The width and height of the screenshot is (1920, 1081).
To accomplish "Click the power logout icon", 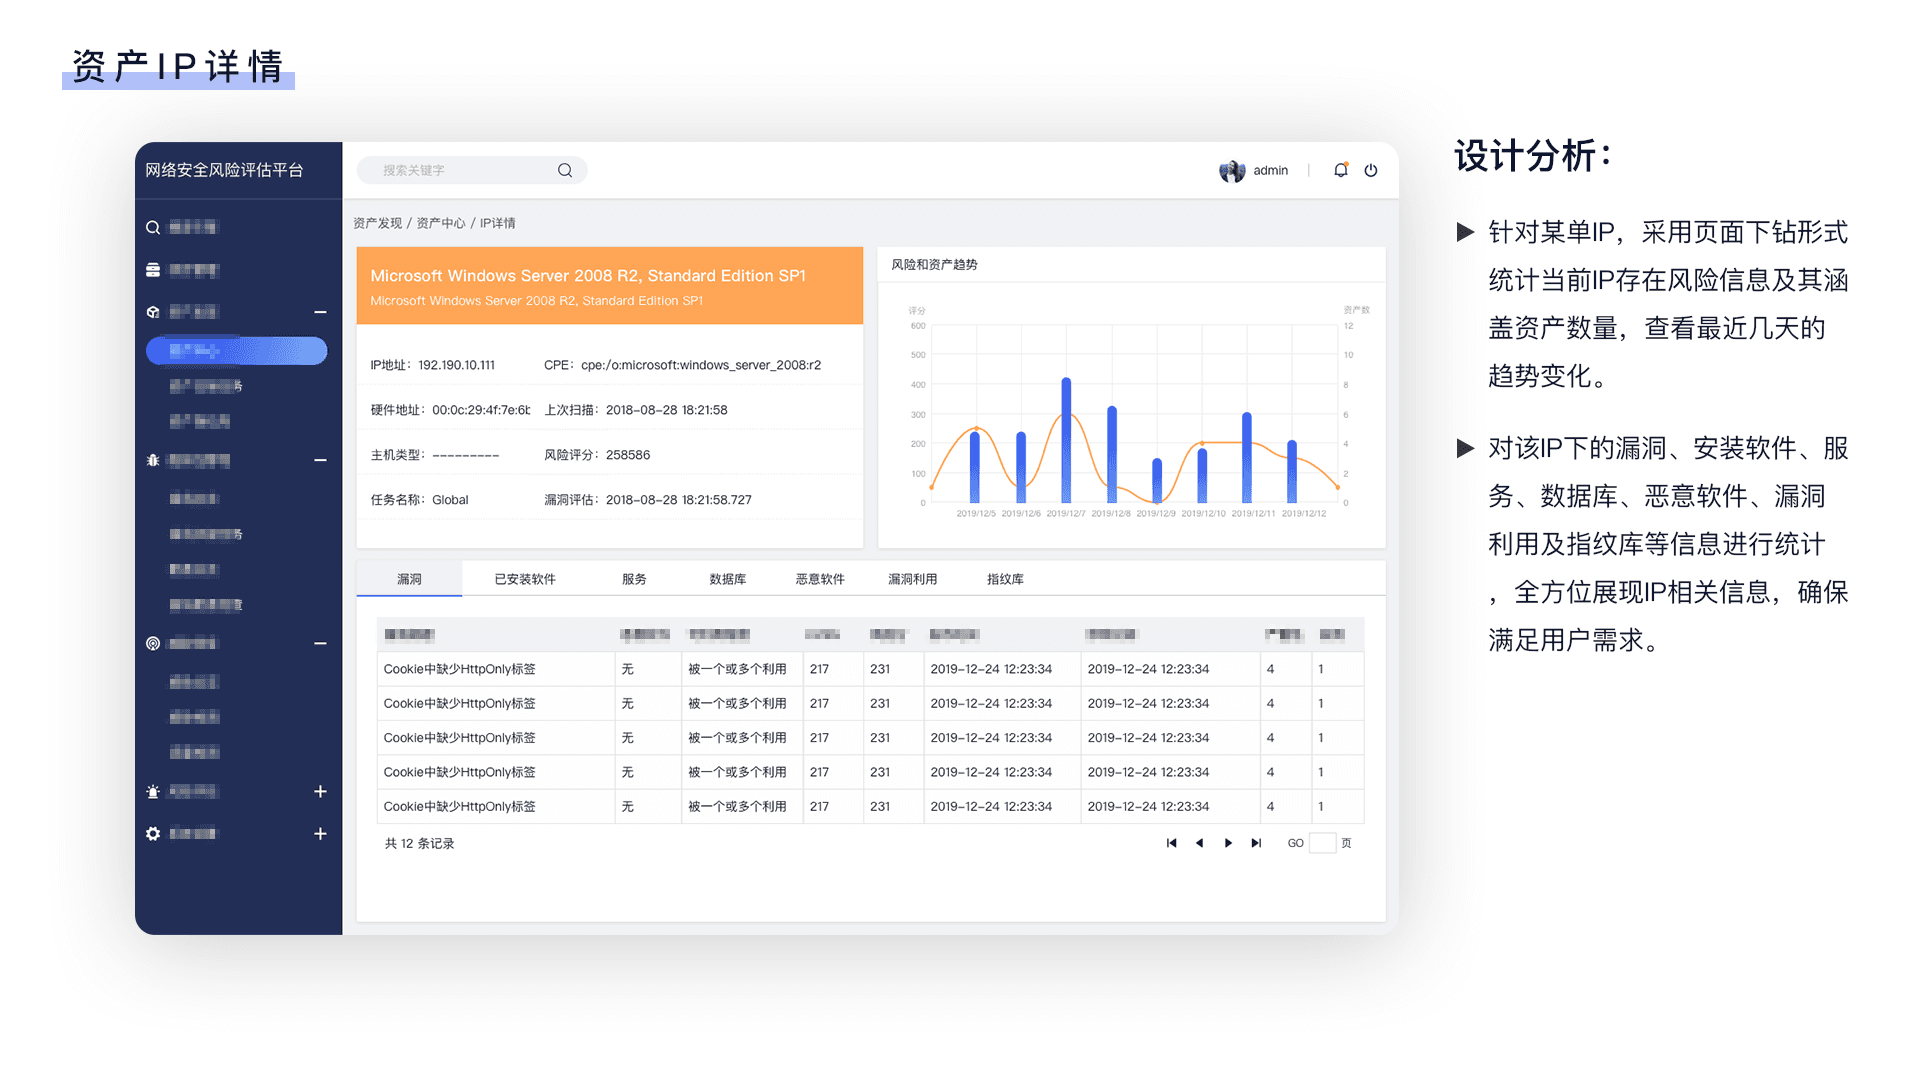I will pyautogui.click(x=1371, y=170).
